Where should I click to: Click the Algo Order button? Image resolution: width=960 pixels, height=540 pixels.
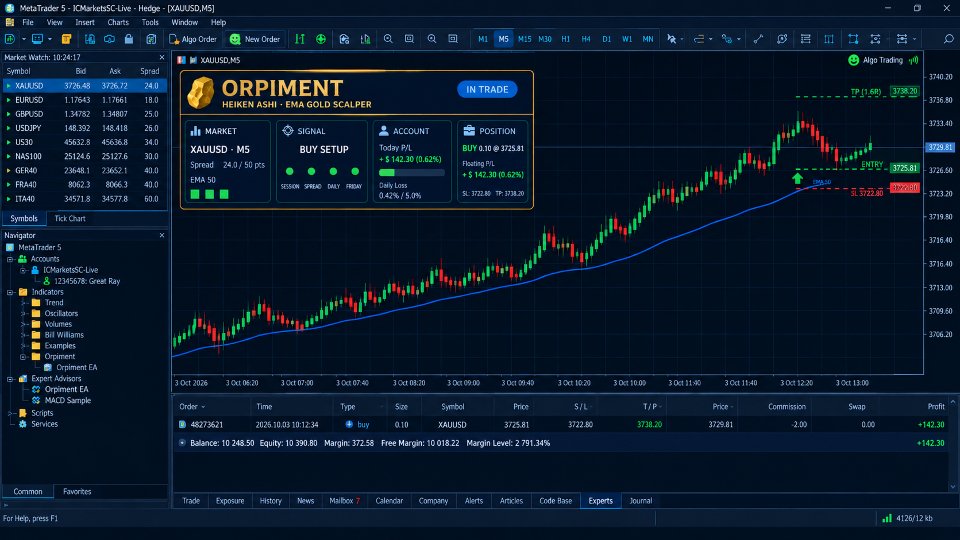(193, 39)
